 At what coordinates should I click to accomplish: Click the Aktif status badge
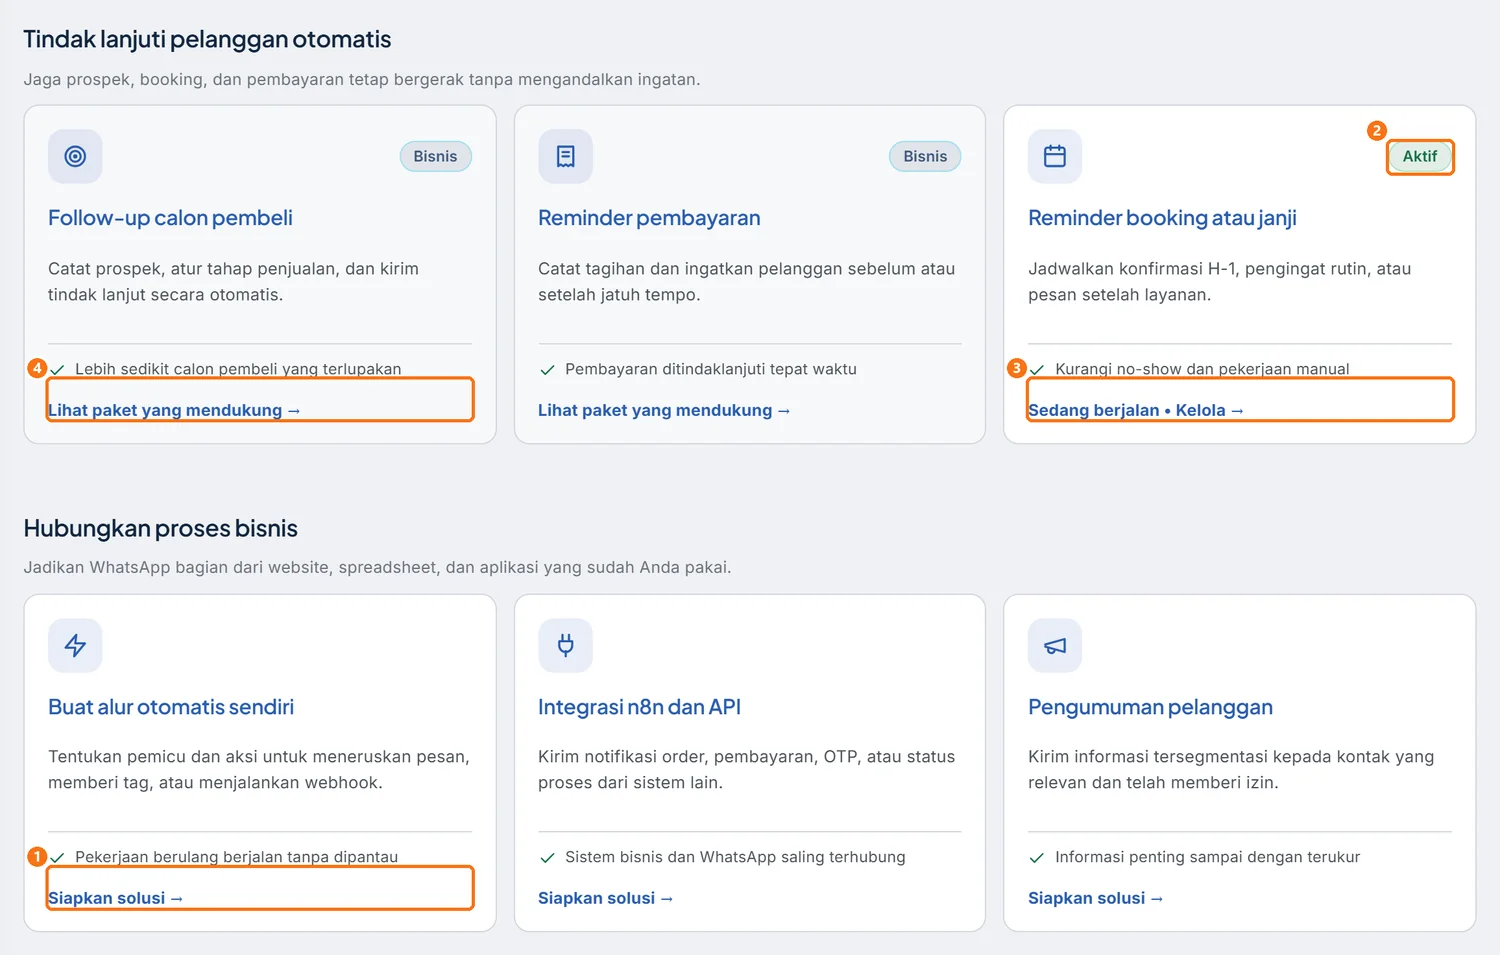click(1420, 156)
